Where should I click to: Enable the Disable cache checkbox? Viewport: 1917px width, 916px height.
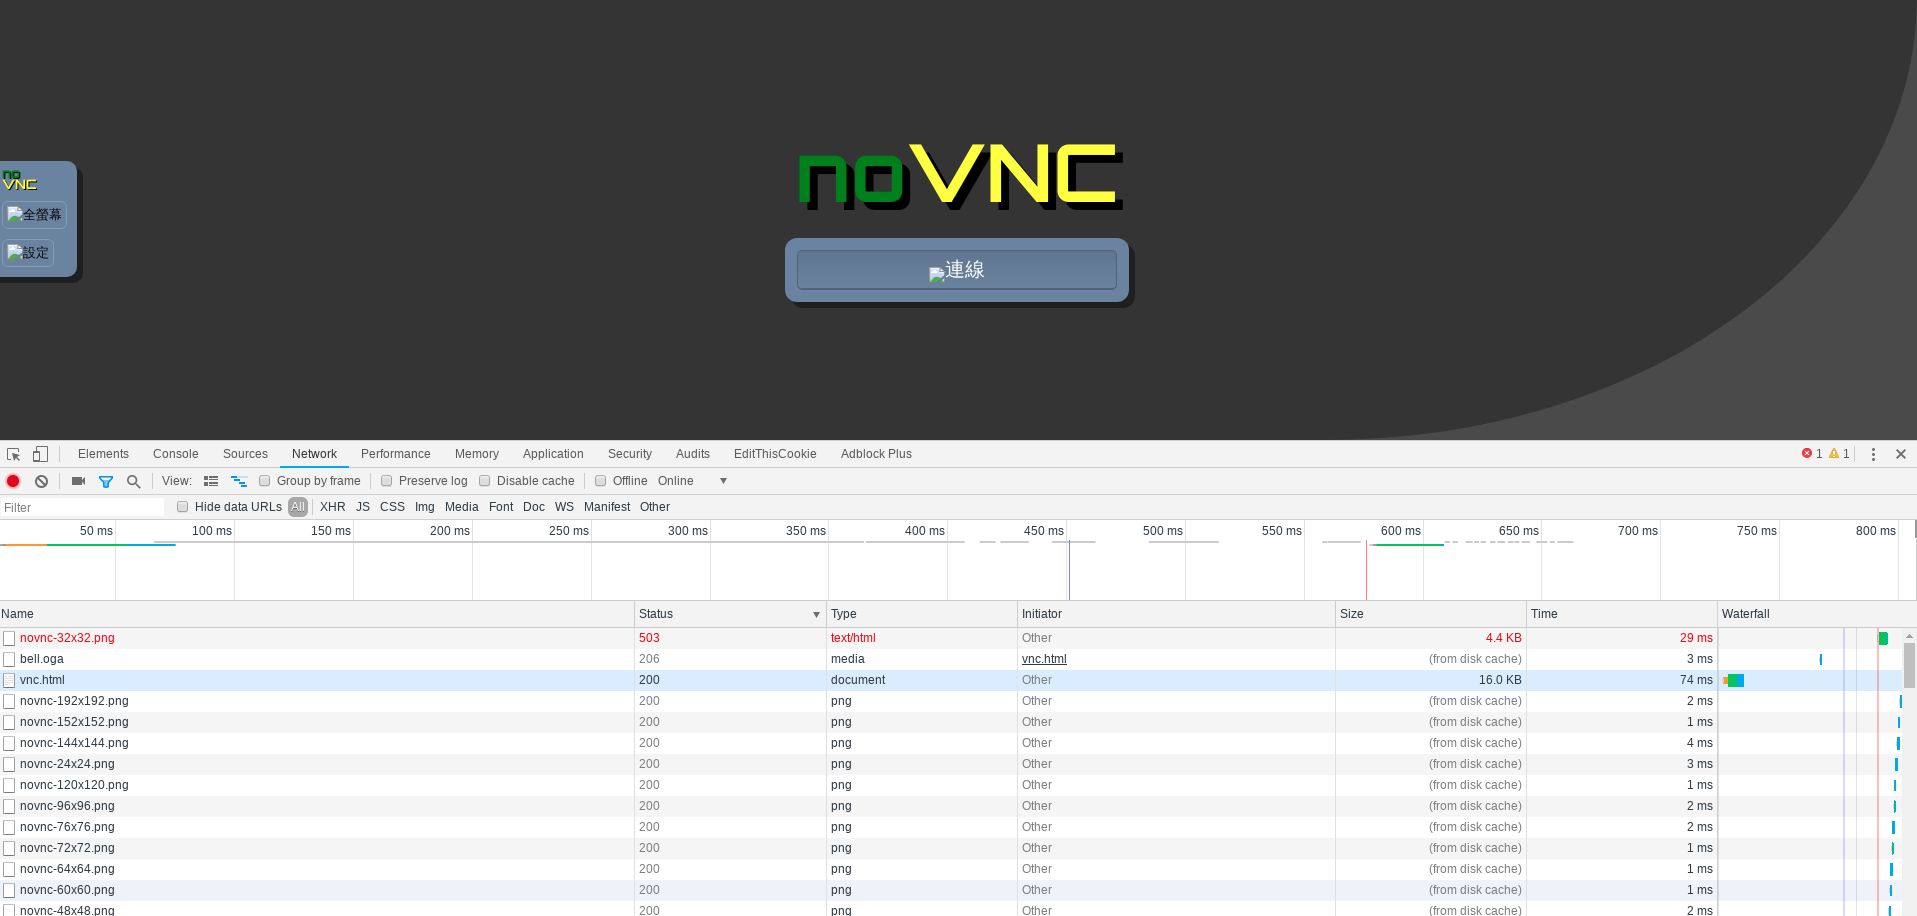[x=484, y=481]
